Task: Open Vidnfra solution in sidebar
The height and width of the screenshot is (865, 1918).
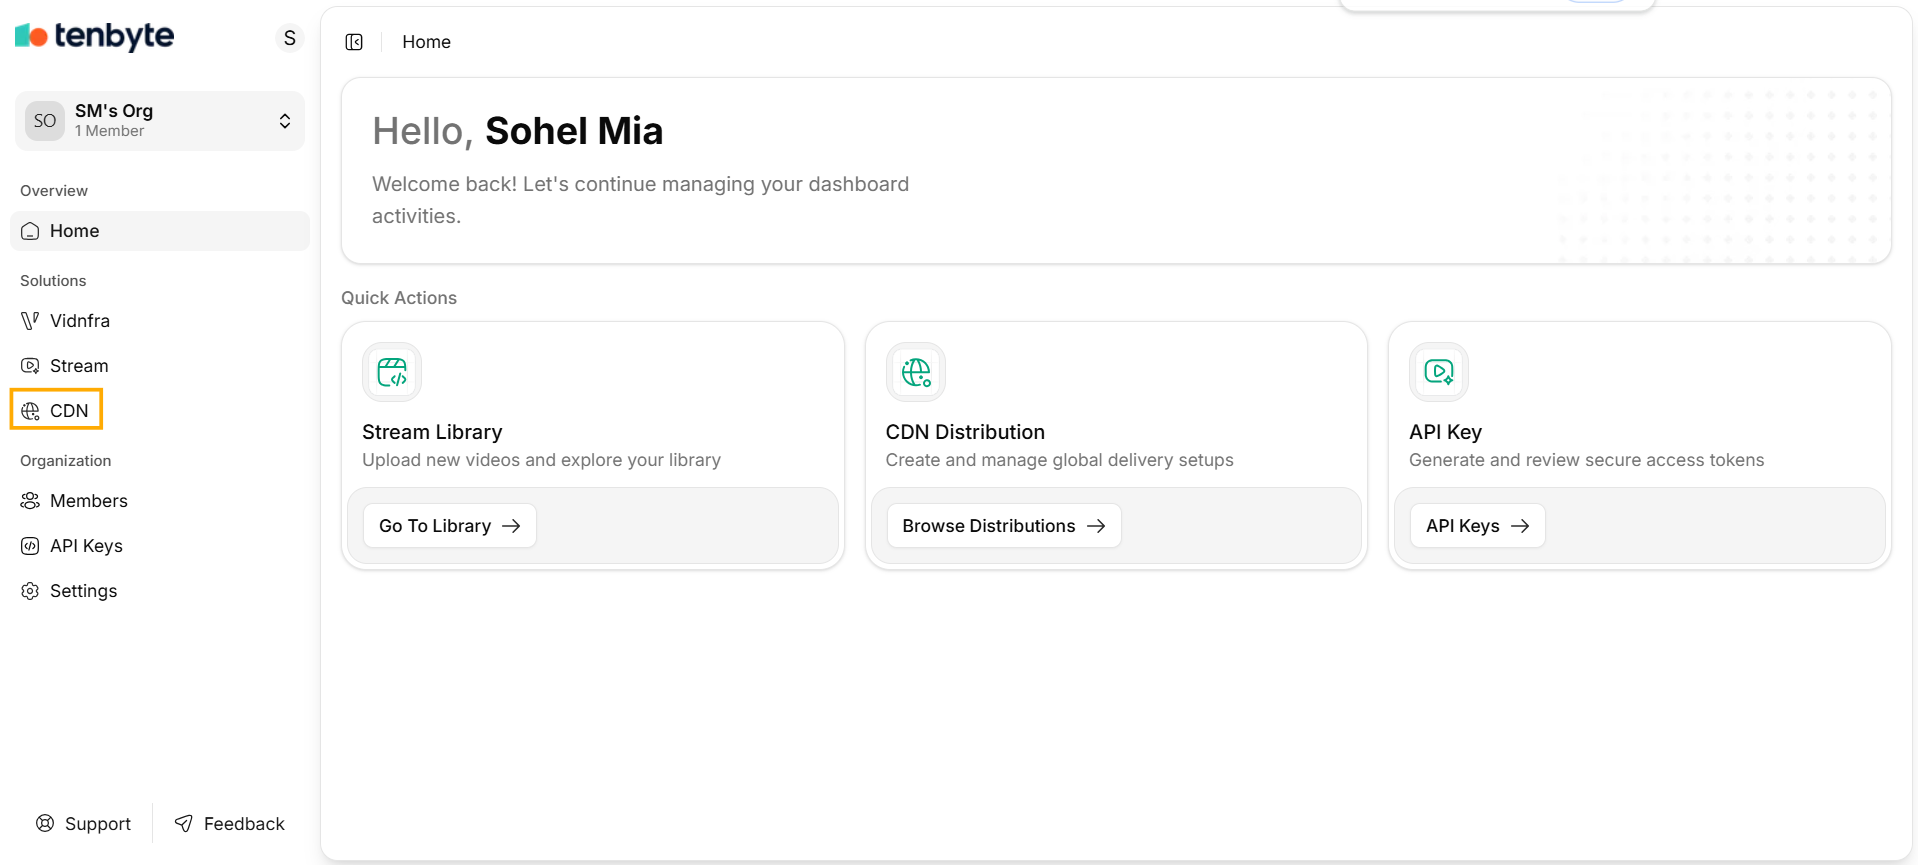Action: (160, 321)
